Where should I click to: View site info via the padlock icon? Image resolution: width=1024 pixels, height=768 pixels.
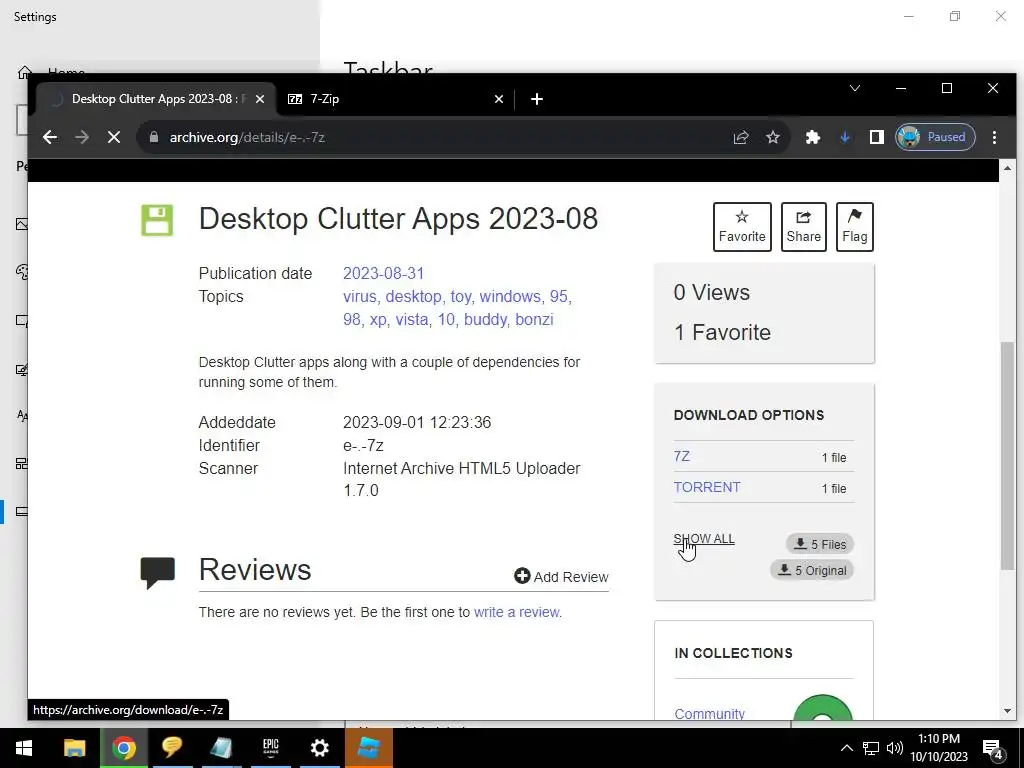pos(154,137)
